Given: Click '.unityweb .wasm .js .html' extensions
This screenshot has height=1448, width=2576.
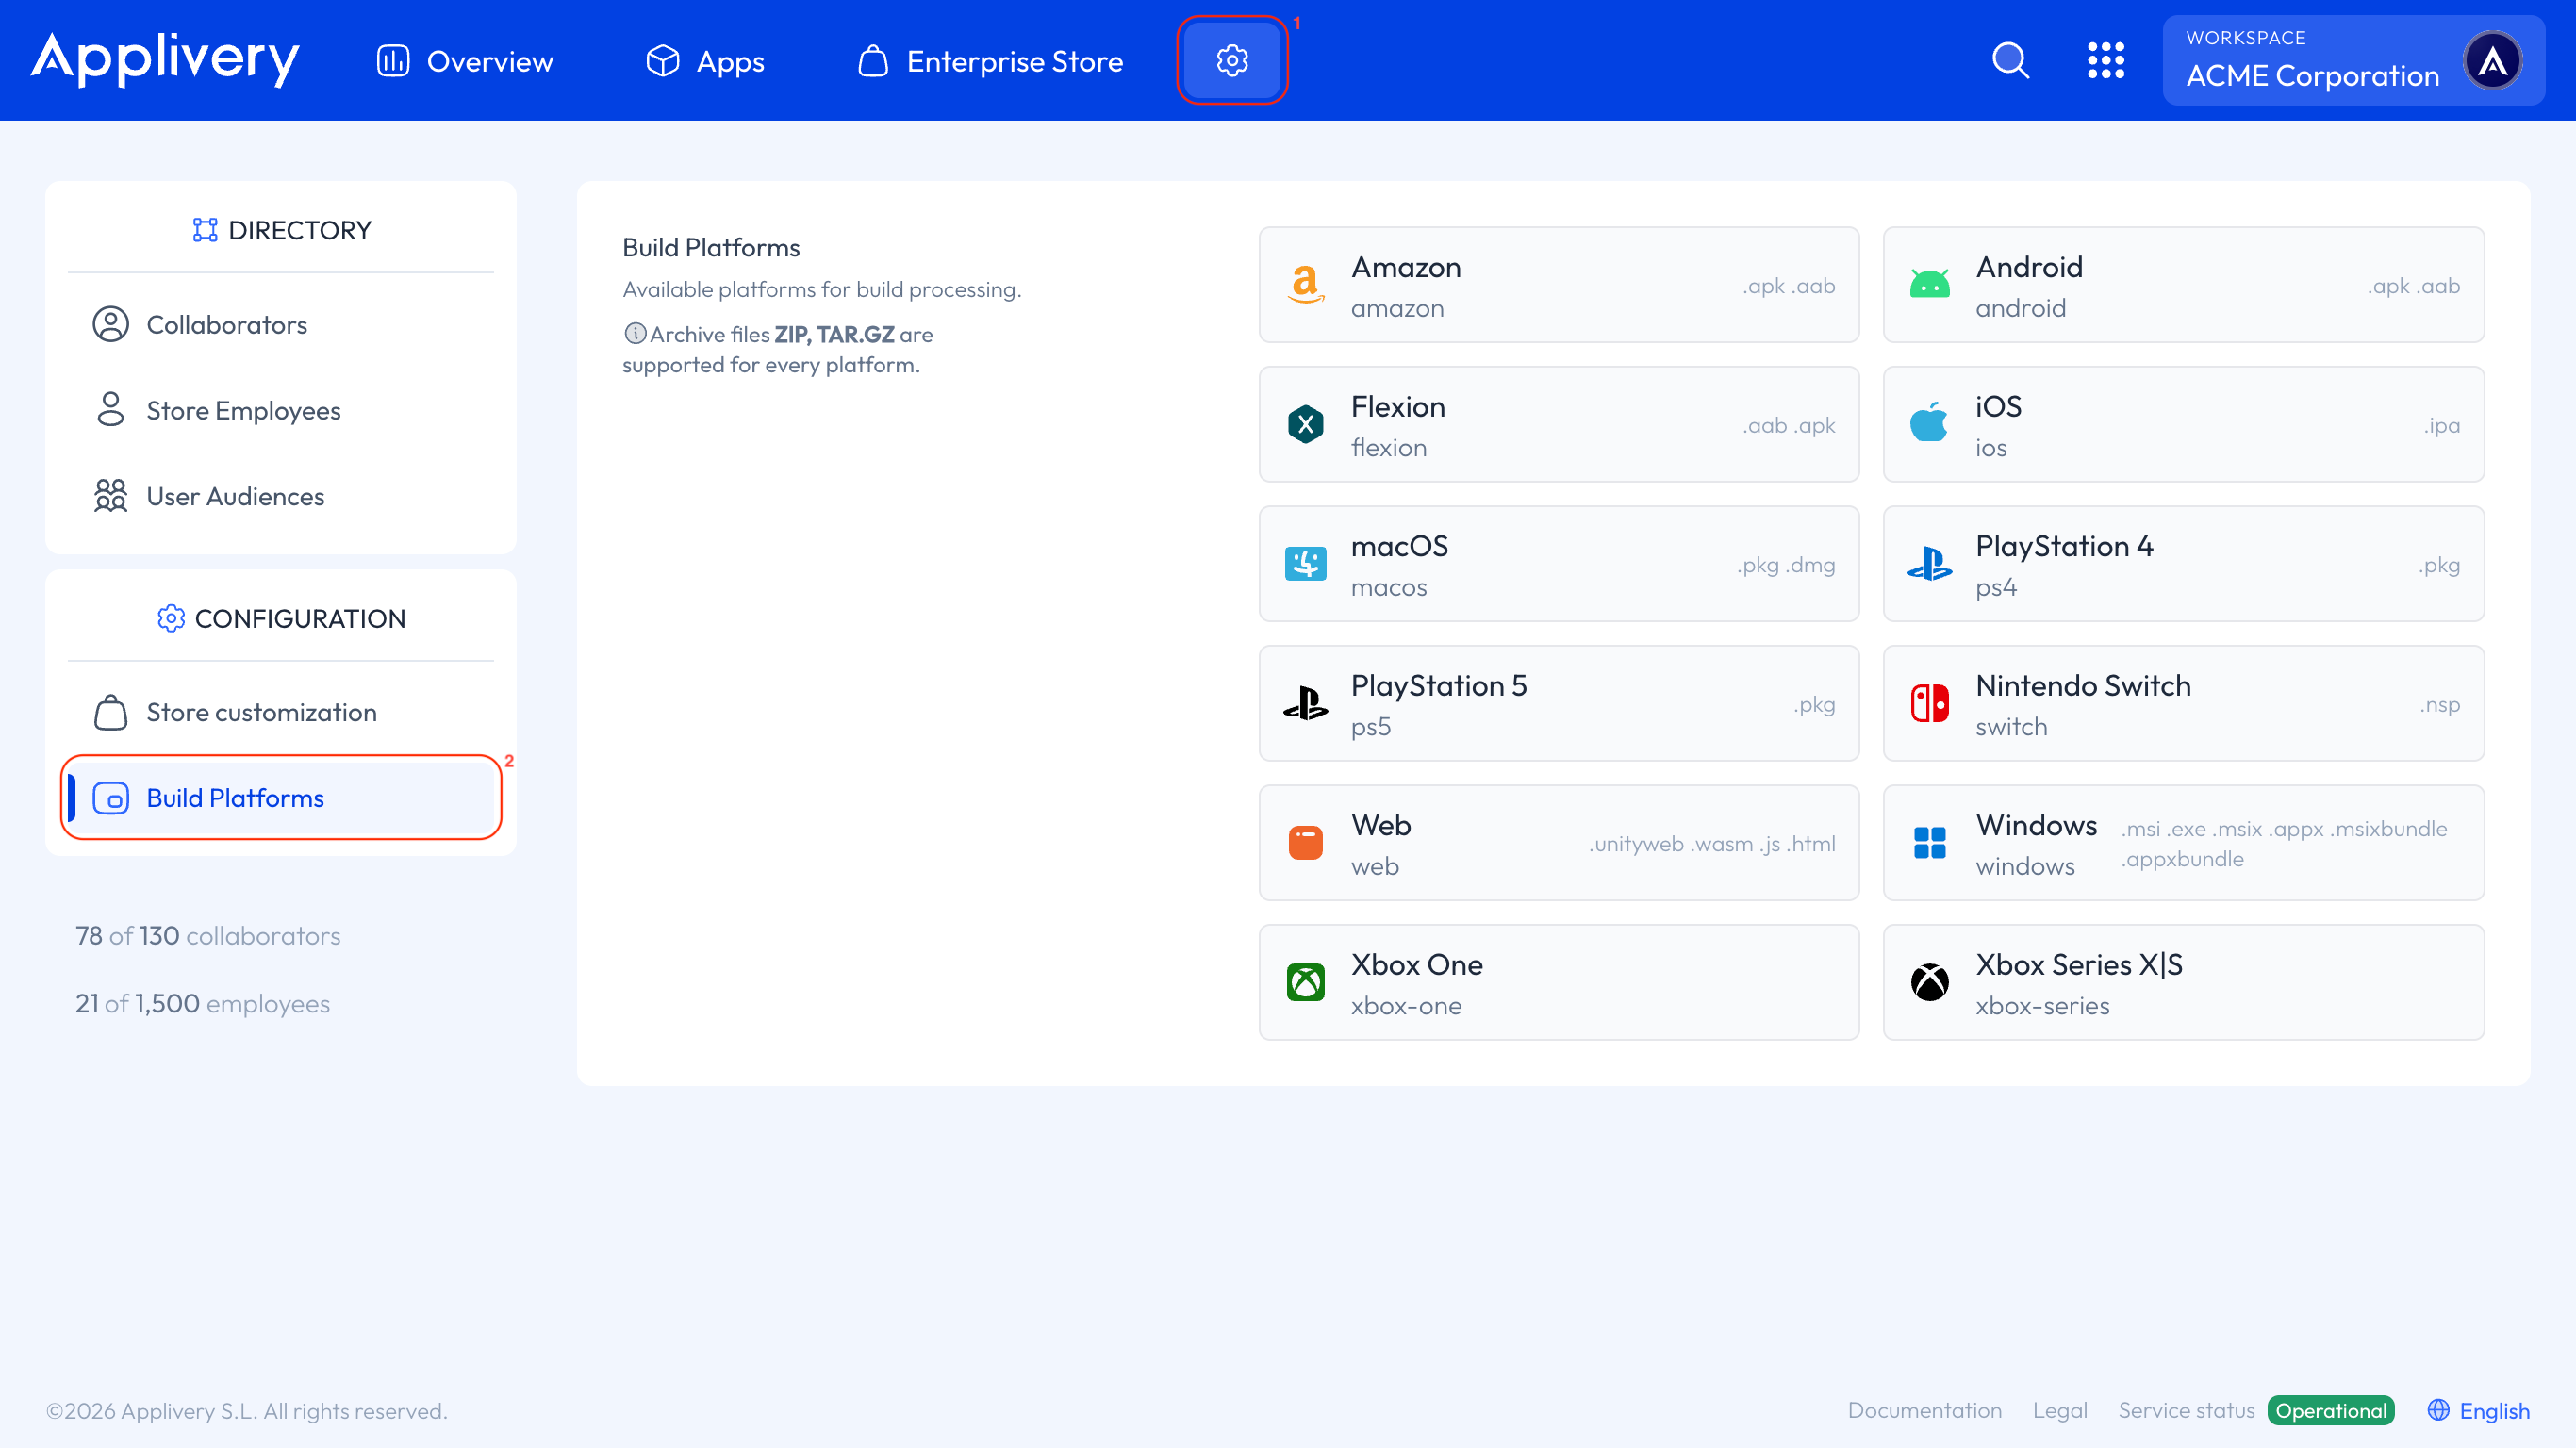Looking at the screenshot, I should pyautogui.click(x=1711, y=844).
